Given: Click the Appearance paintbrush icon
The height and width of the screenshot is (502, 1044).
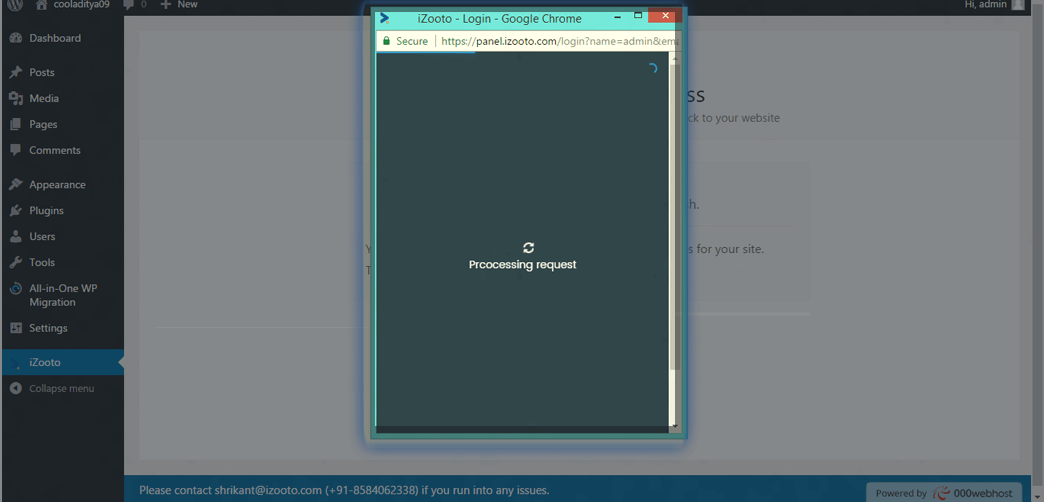Looking at the screenshot, I should (16, 184).
